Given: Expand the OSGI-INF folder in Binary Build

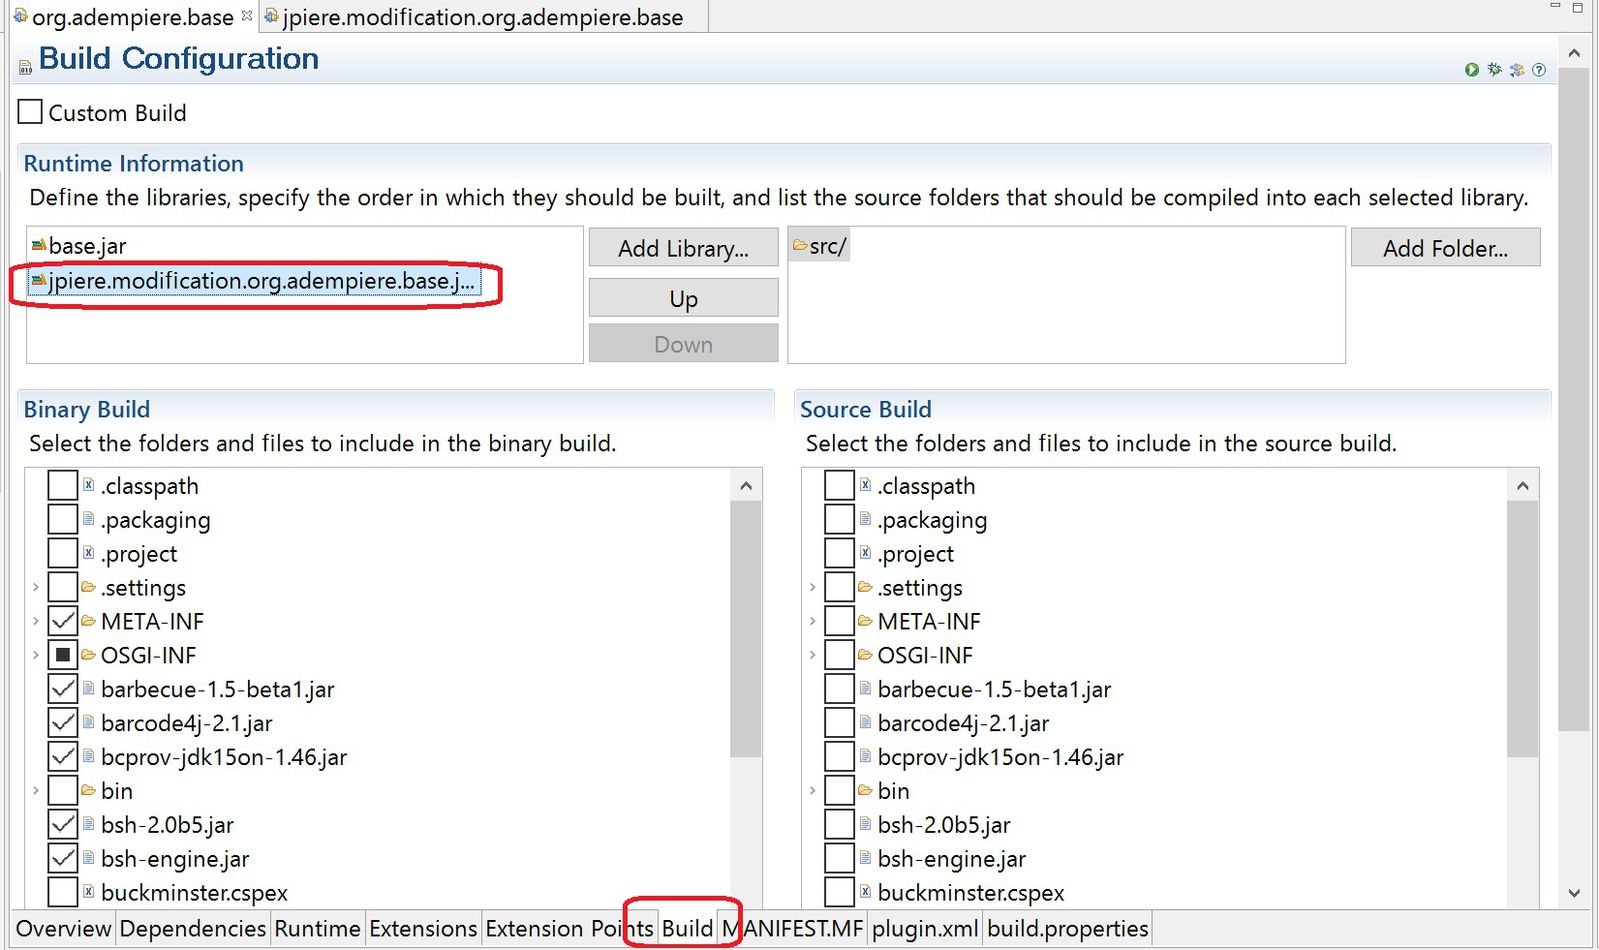Looking at the screenshot, I should pyautogui.click(x=36, y=655).
